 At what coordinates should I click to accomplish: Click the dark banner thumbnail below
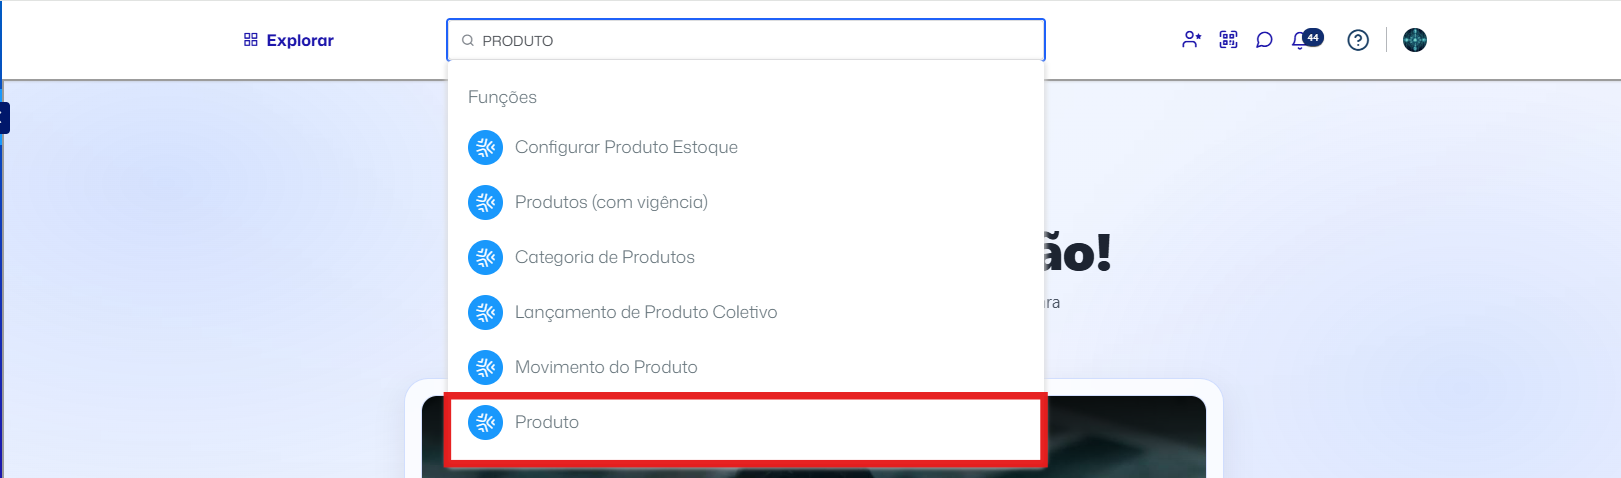(1125, 437)
